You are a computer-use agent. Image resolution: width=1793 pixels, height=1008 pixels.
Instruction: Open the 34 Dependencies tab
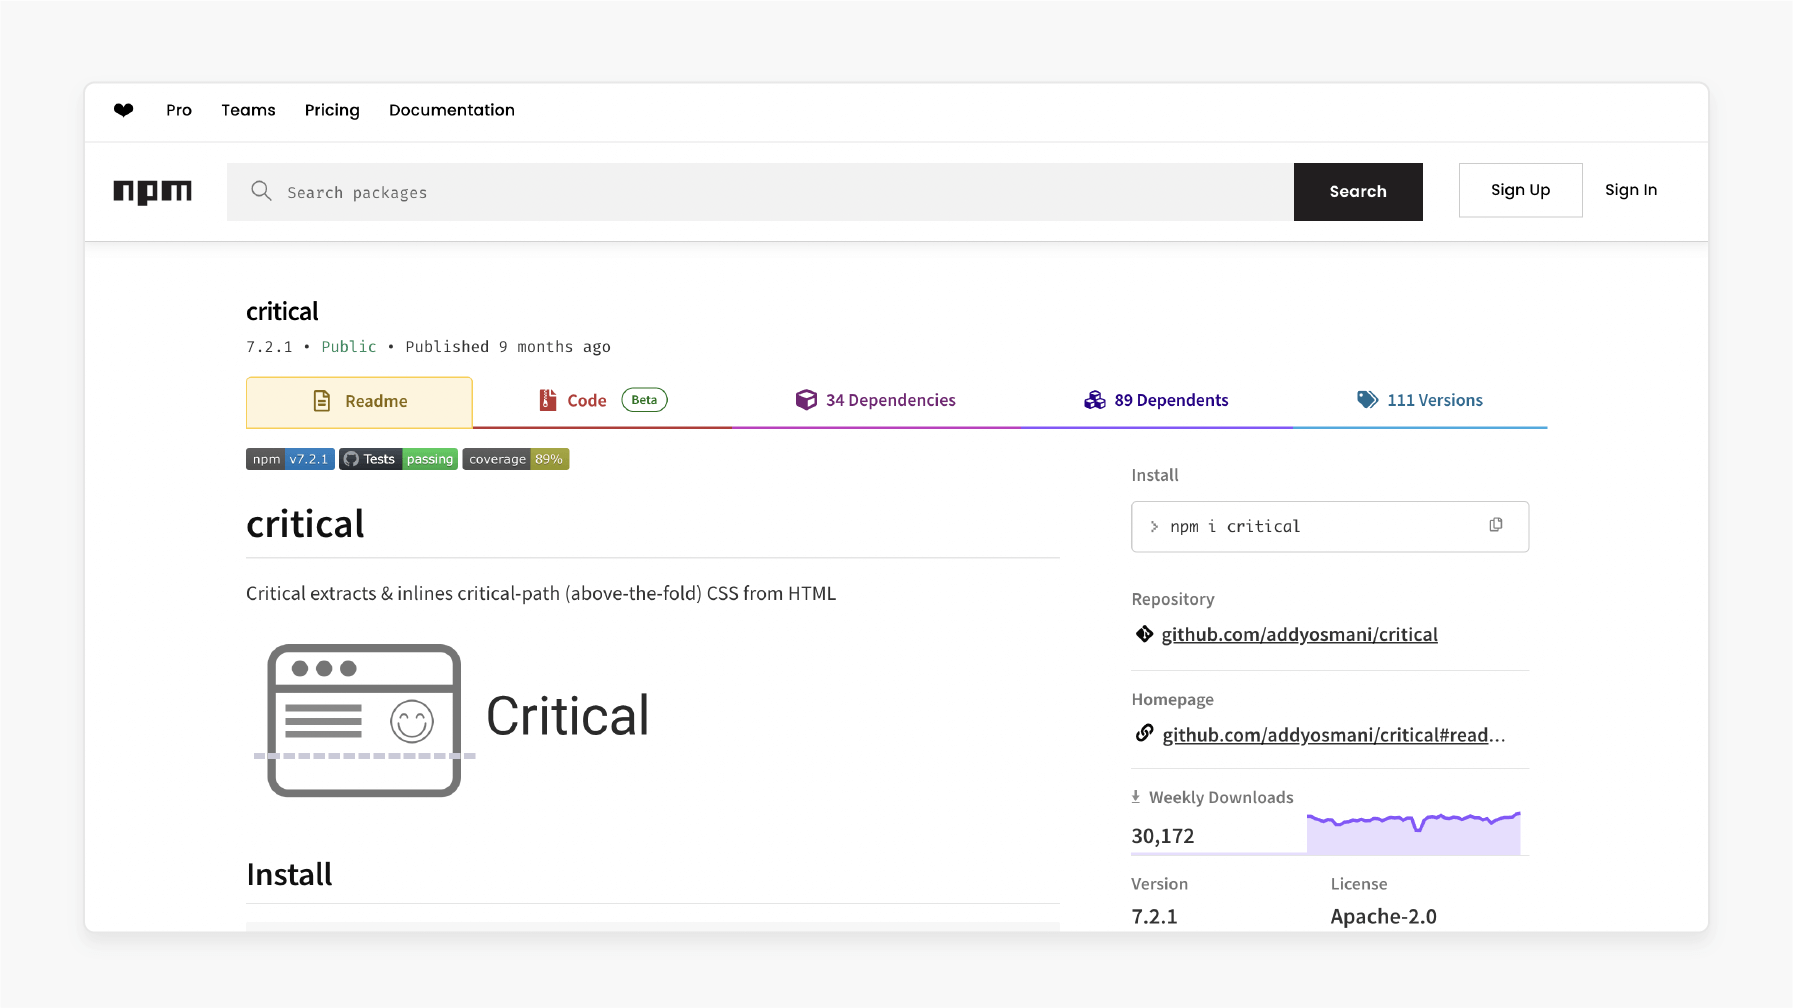(x=875, y=401)
